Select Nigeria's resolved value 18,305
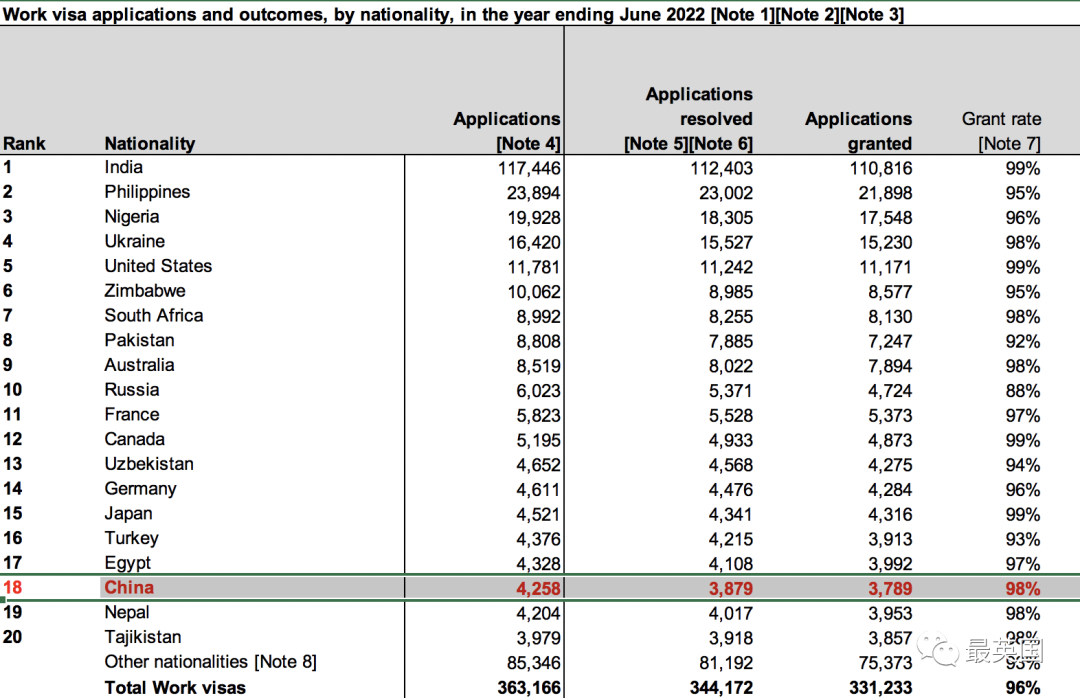 tap(727, 218)
